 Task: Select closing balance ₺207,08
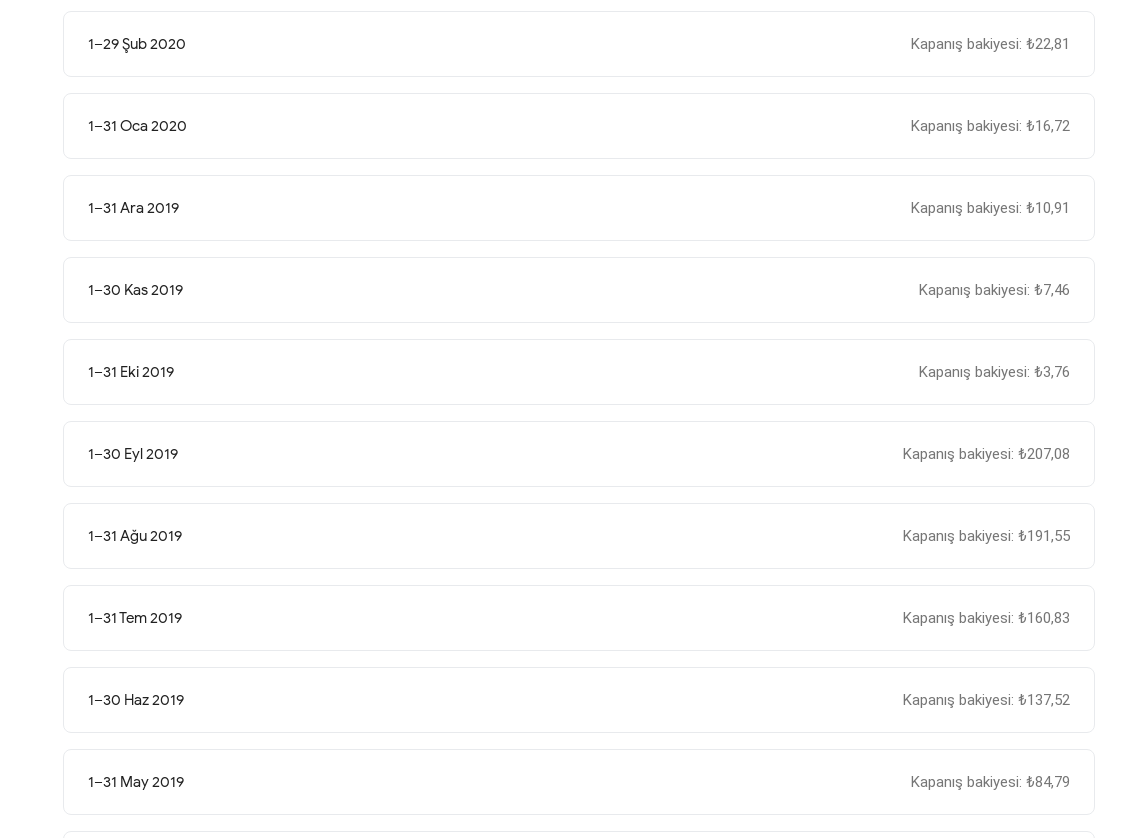click(986, 454)
